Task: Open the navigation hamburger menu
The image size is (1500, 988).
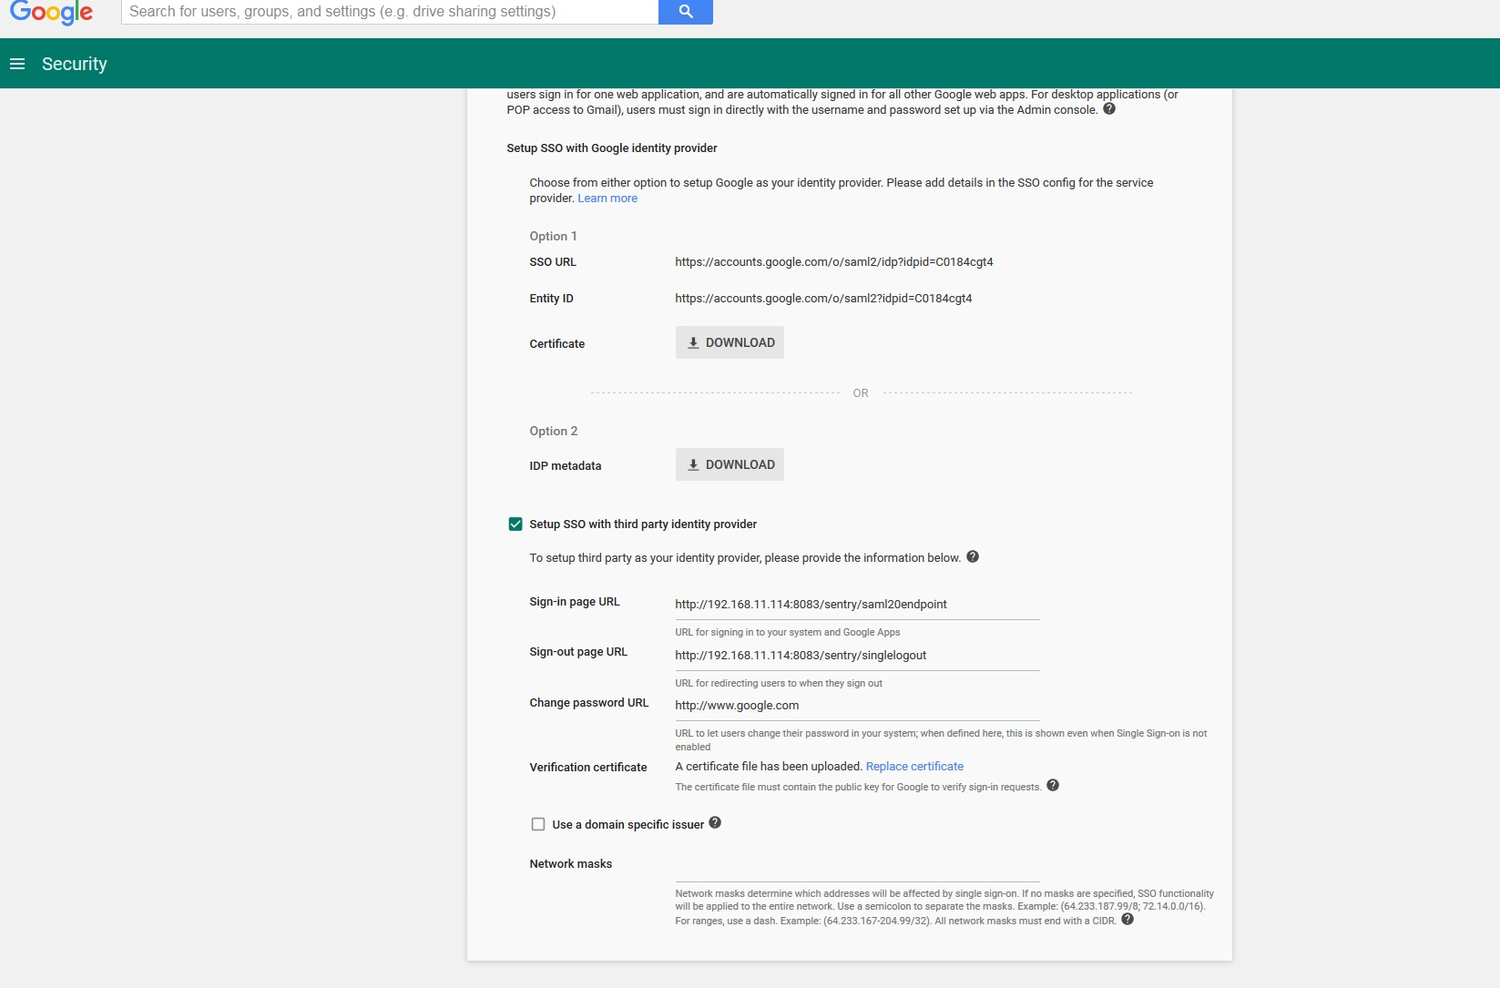Action: (x=16, y=63)
